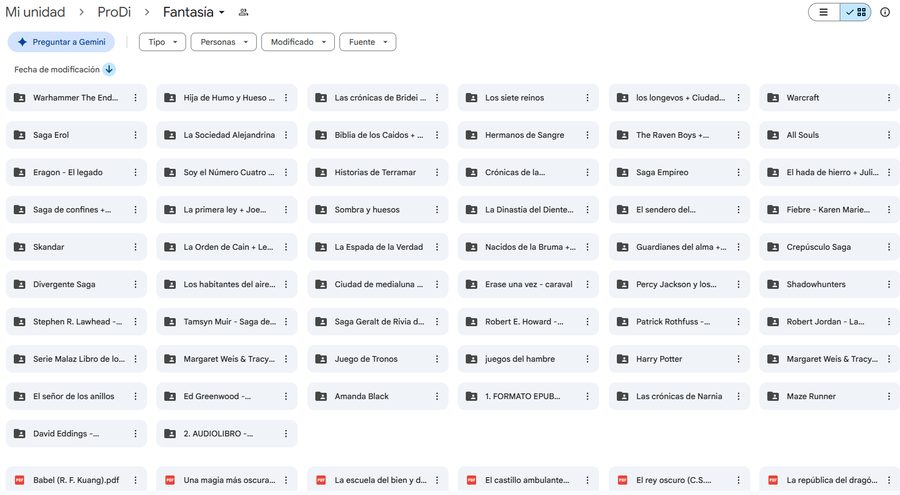Switch to grid view layout
This screenshot has height=495, width=900.
[x=856, y=12]
